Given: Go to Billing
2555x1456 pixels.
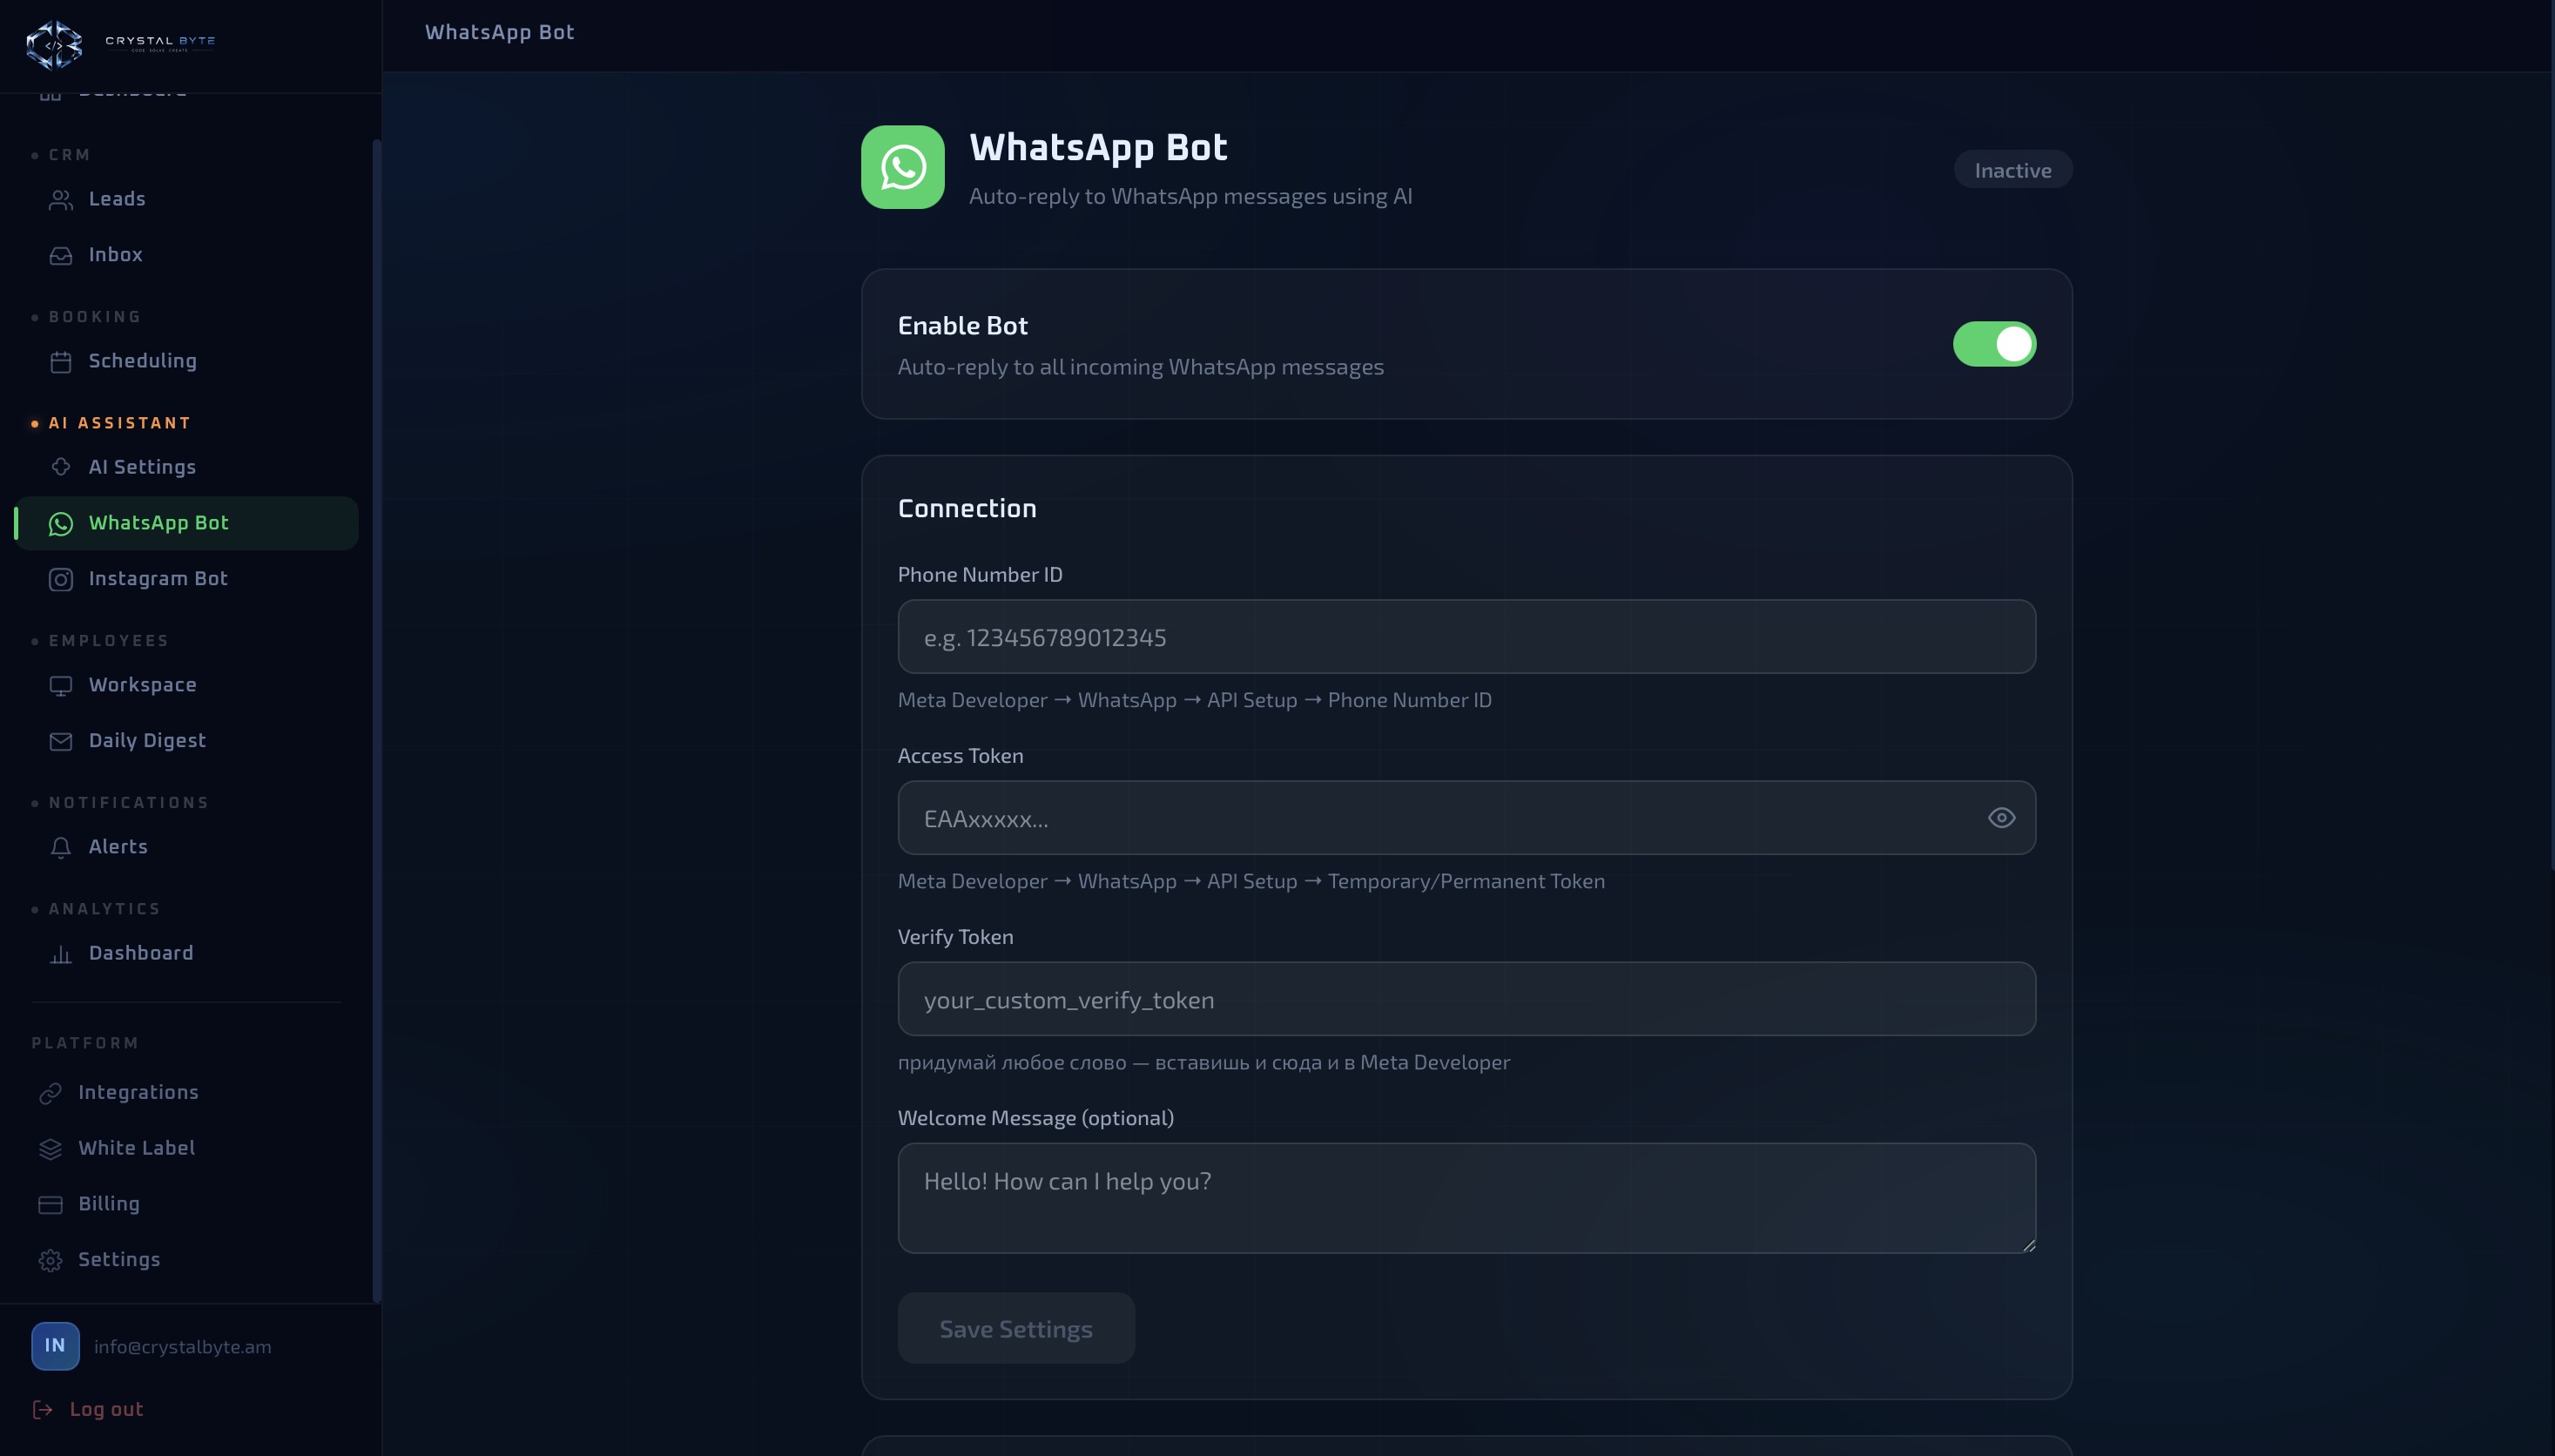Looking at the screenshot, I should 186,1204.
